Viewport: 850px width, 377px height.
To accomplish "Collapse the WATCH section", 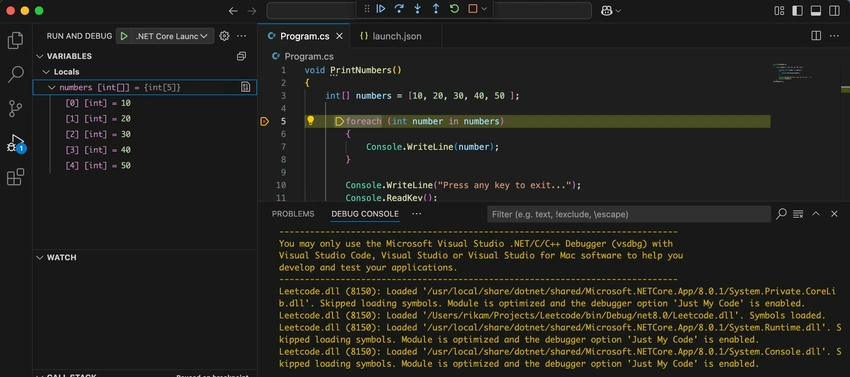I will point(40,258).
